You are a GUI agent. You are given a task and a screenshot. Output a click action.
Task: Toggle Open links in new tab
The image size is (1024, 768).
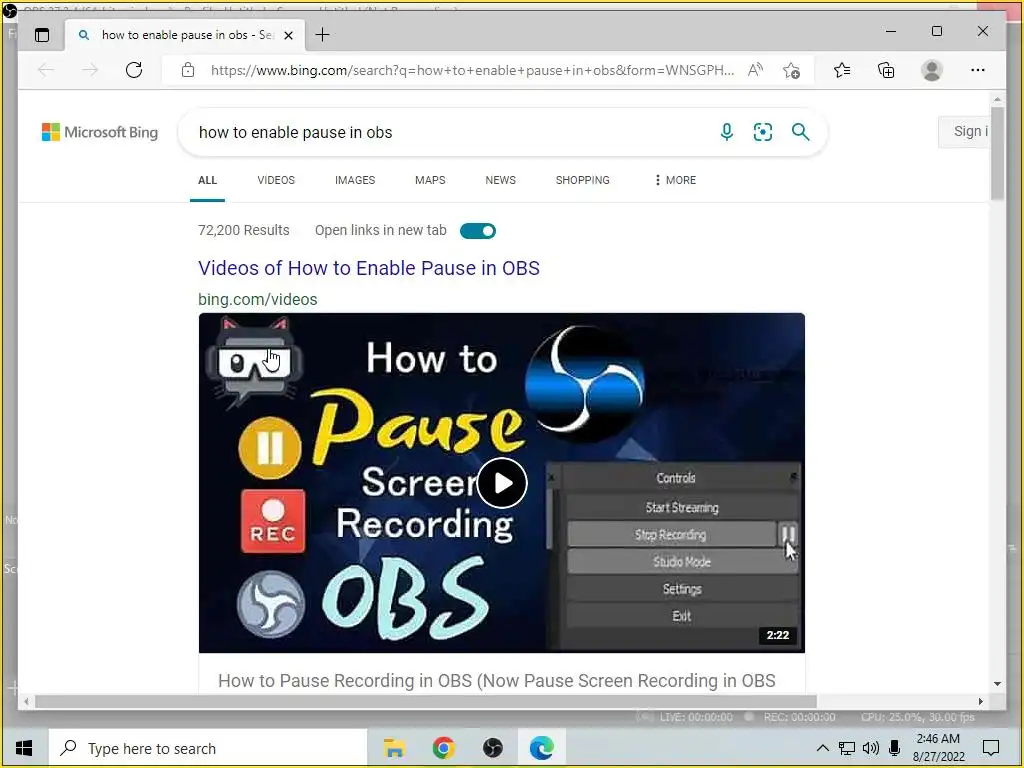pyautogui.click(x=477, y=231)
